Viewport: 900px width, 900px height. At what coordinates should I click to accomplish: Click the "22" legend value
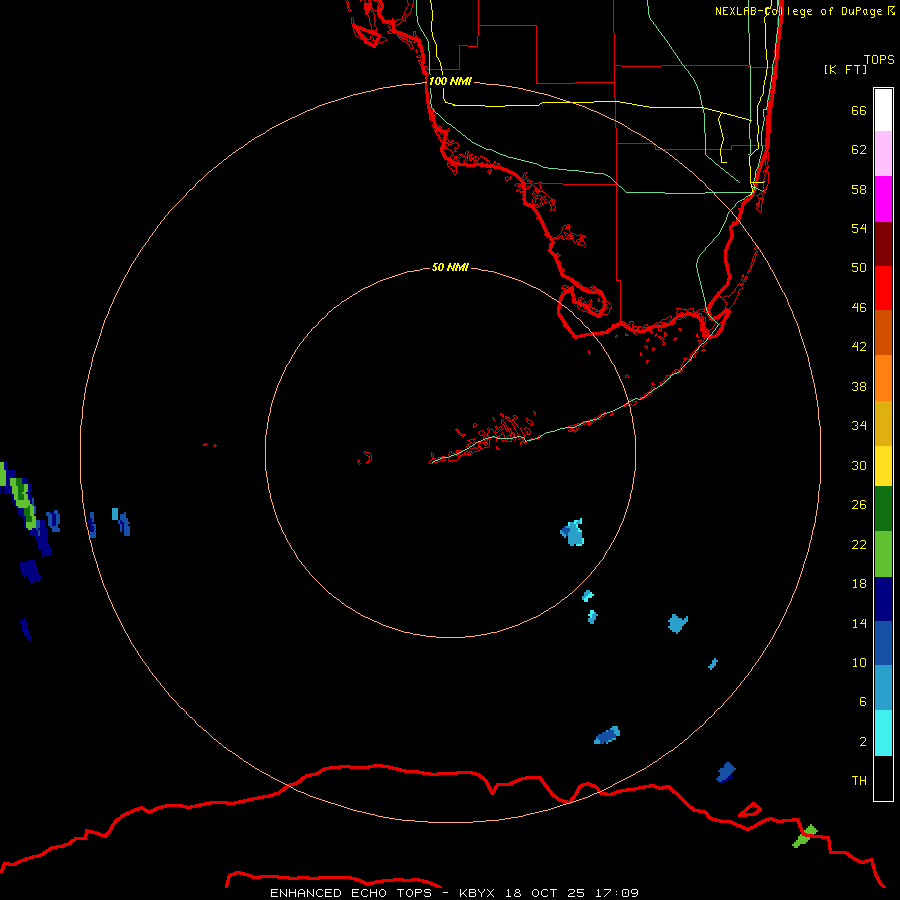[x=859, y=544]
